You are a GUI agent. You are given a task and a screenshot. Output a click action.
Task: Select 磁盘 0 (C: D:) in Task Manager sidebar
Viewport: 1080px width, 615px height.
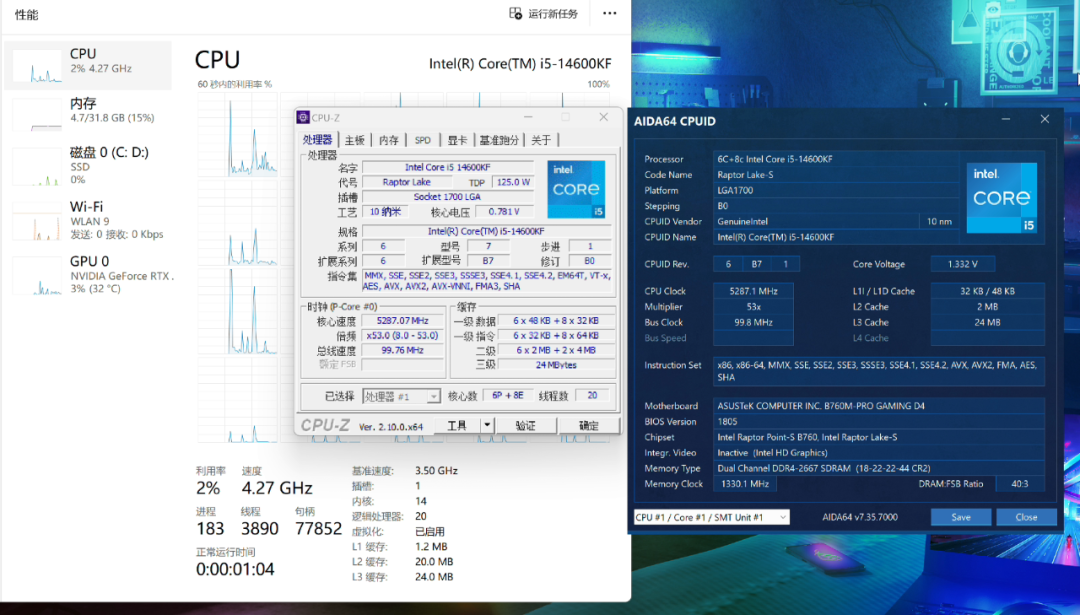tap(88, 165)
